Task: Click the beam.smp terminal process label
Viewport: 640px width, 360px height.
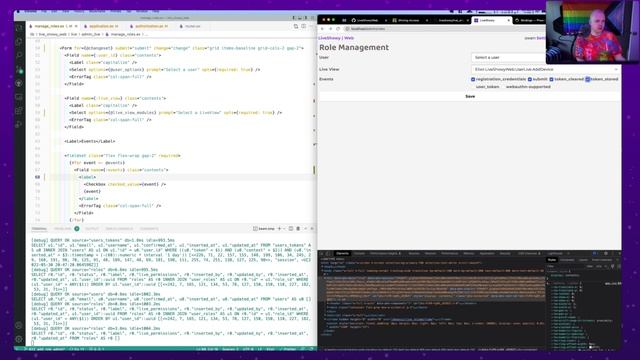Action: [264, 229]
